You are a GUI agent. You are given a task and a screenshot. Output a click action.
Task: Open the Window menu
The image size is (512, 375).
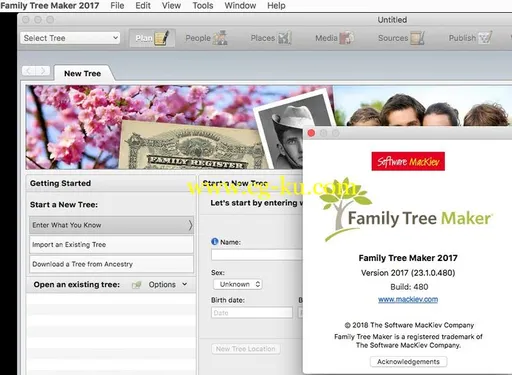coord(240,6)
